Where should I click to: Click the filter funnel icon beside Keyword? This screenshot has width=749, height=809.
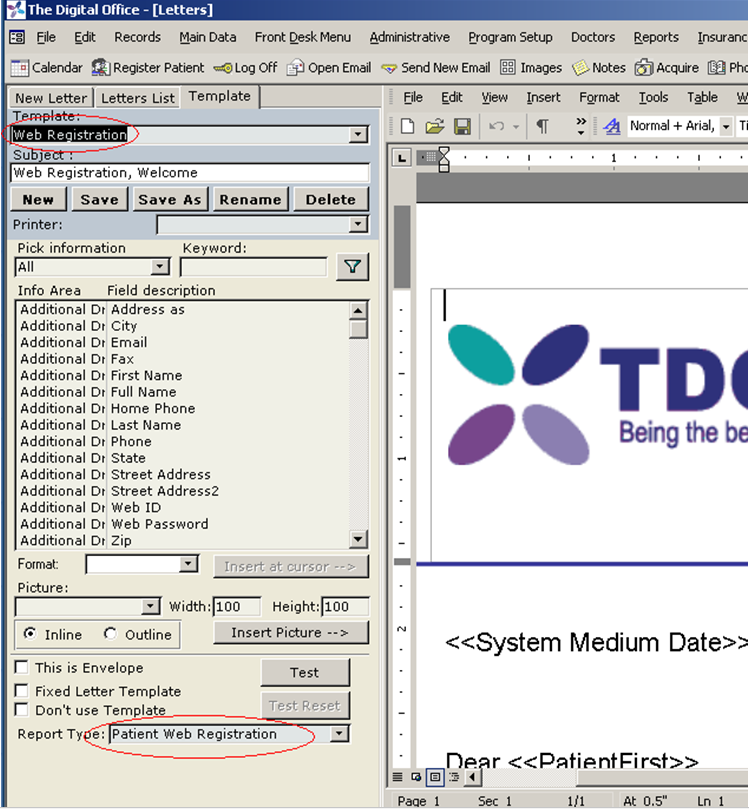[352, 266]
